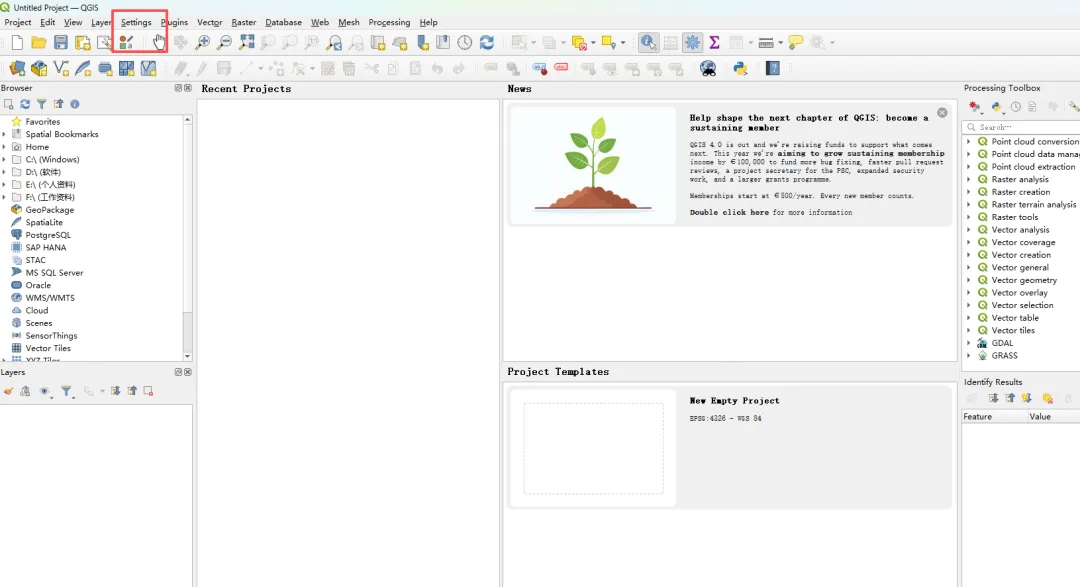This screenshot has width=1080, height=587.
Task: Expand Raster analysis in Processing Toolbox
Action: point(968,179)
